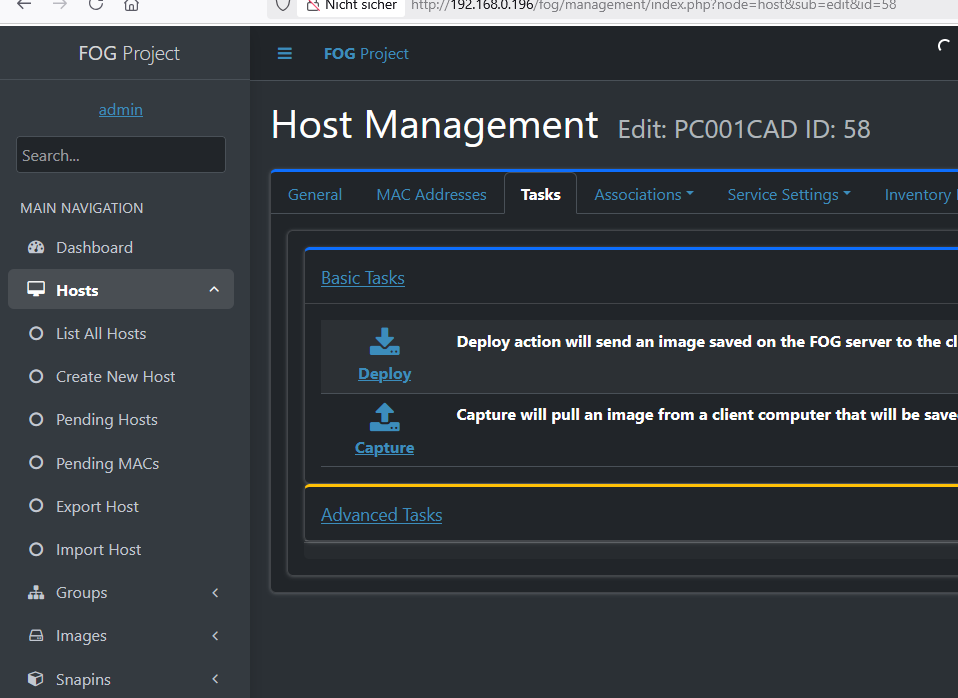Click the Deploy download icon

(x=384, y=342)
